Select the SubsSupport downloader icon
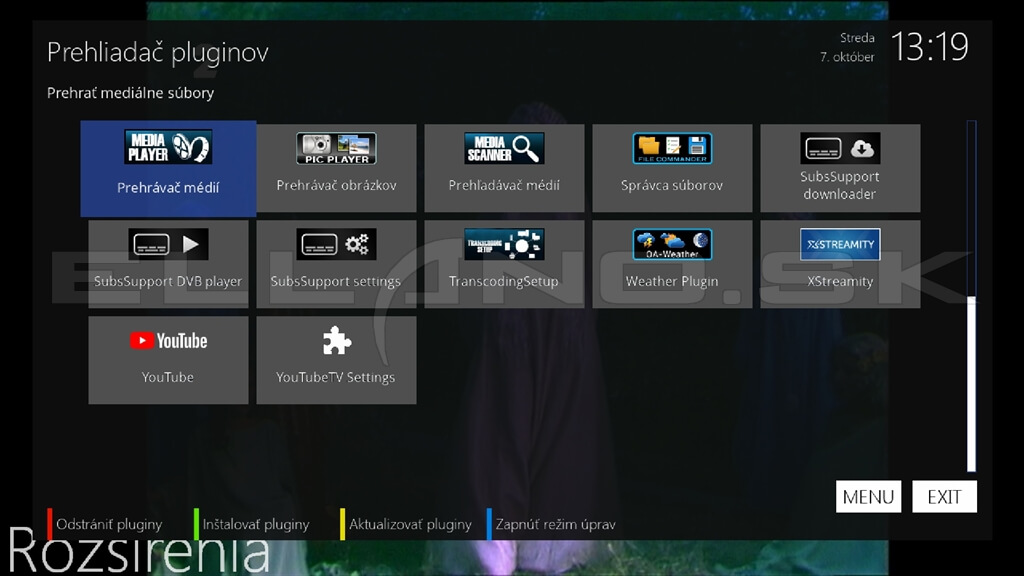1024x576 pixels. pos(840,148)
